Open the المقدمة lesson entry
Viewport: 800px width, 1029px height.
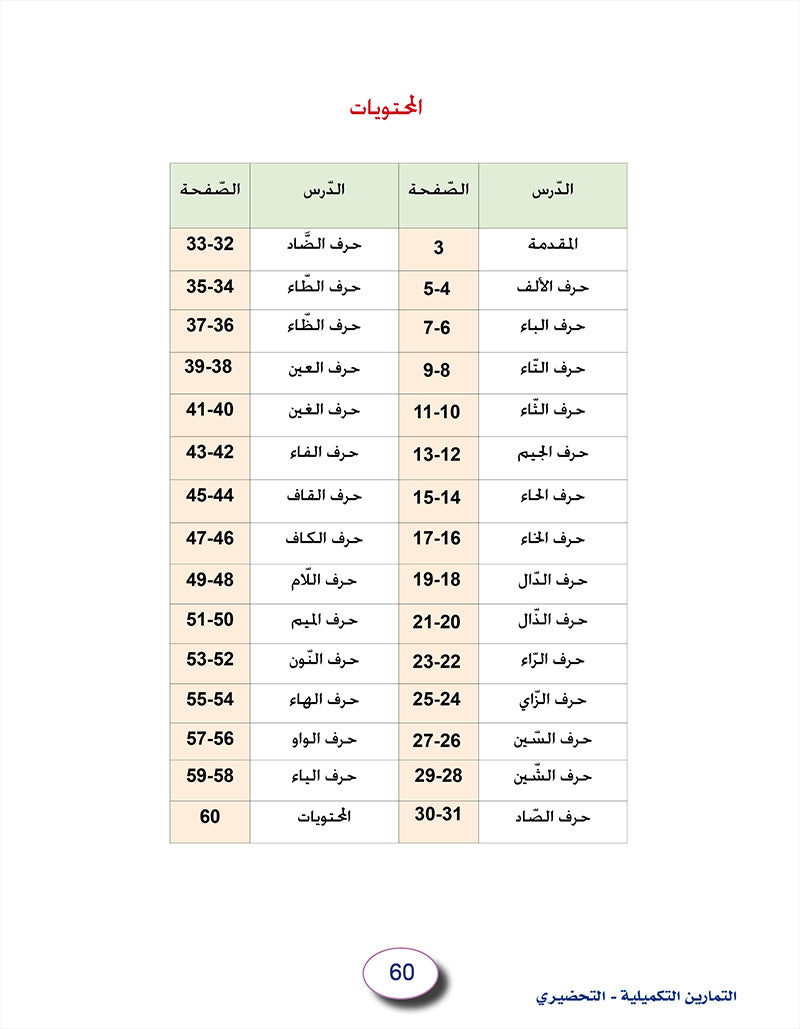(x=552, y=245)
